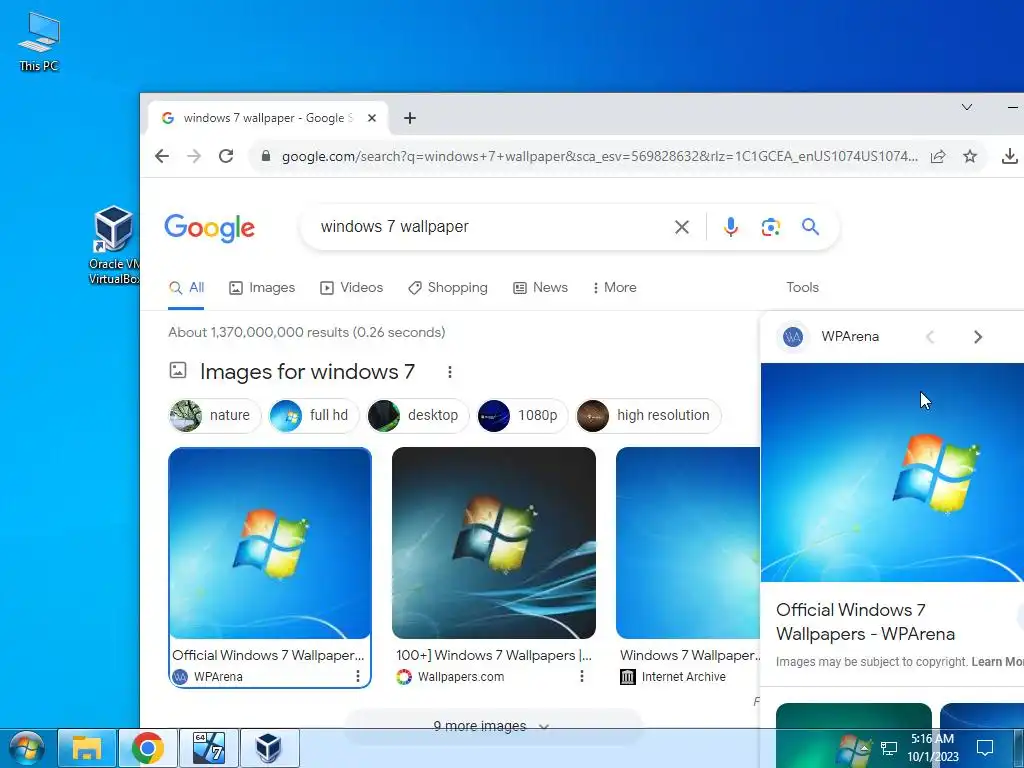
Task: Open Official Windows 7 Wallpaper caption link
Action: [268, 655]
